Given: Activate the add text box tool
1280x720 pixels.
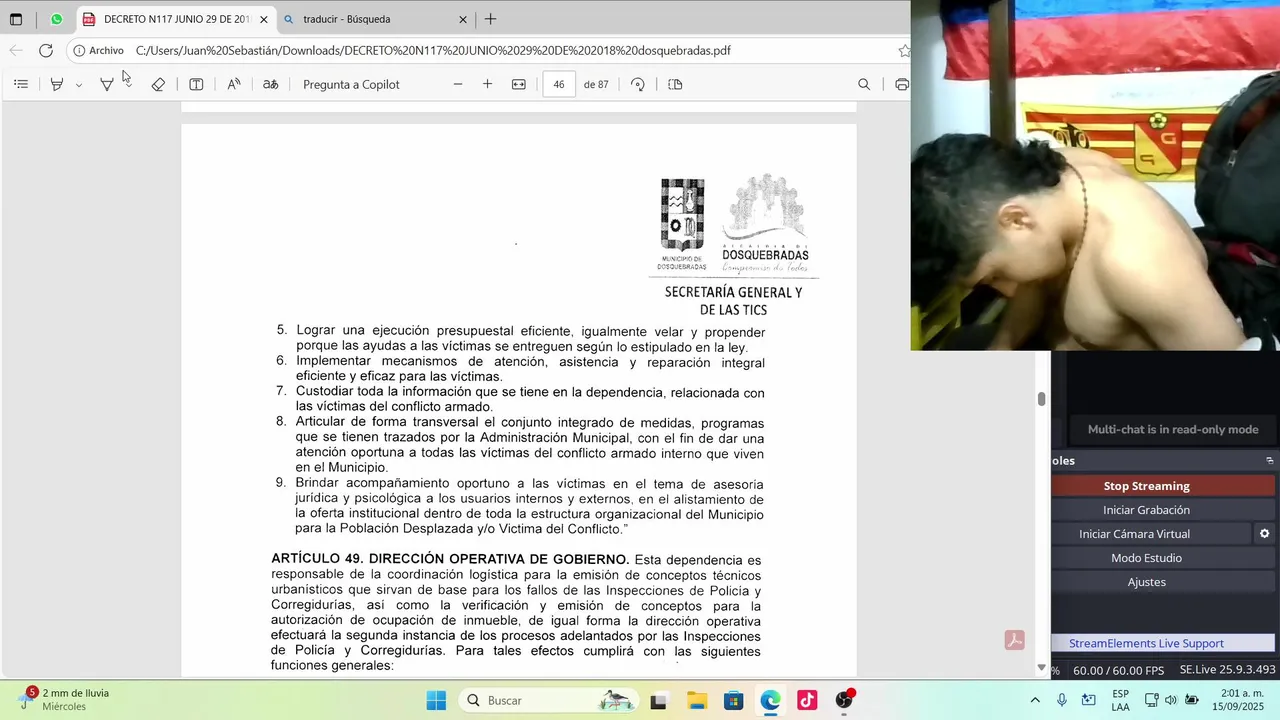Looking at the screenshot, I should pyautogui.click(x=196, y=84).
